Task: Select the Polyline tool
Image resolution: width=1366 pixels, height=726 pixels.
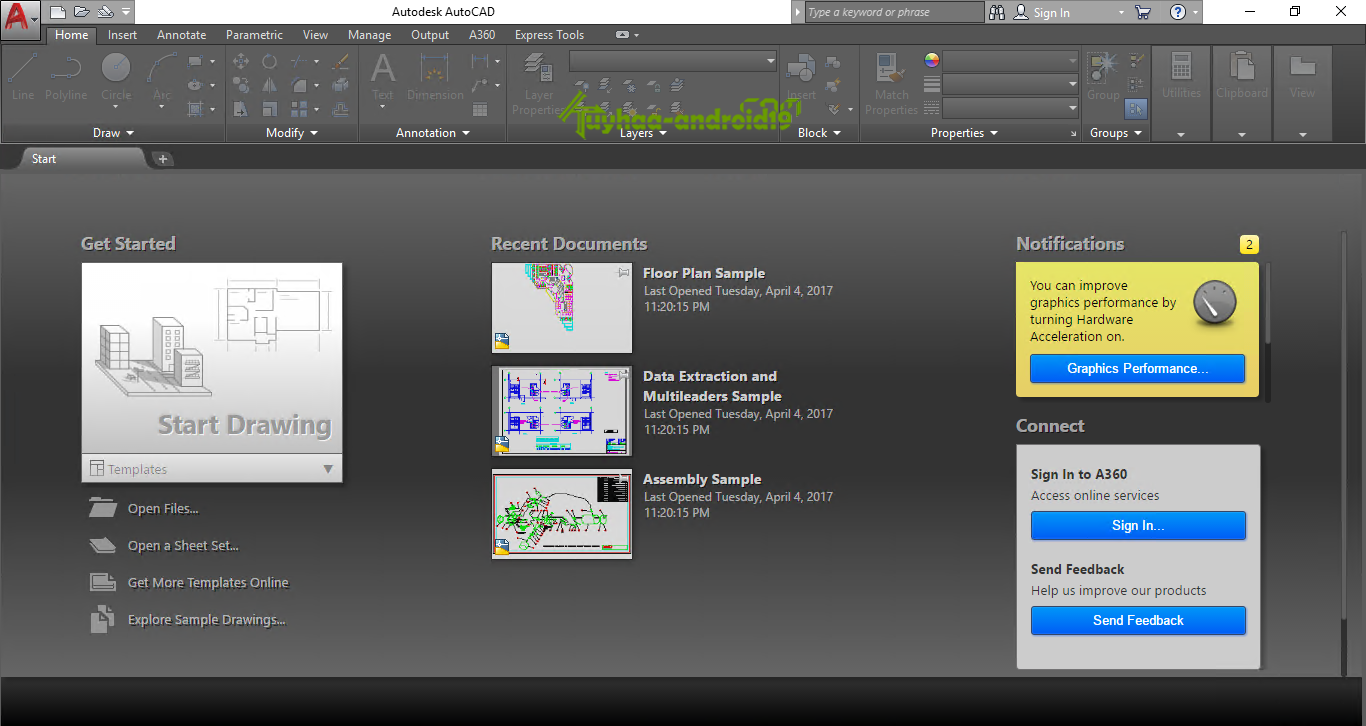Action: 66,76
